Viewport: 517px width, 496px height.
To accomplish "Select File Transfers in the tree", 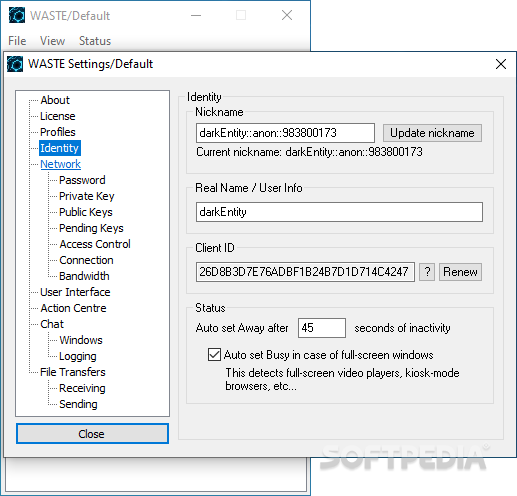I will (73, 372).
